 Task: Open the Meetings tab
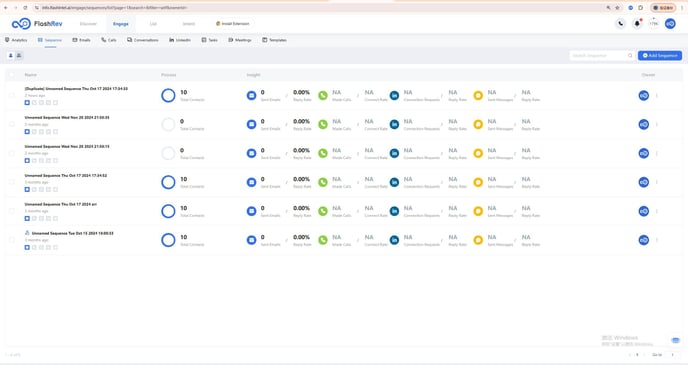pos(240,40)
